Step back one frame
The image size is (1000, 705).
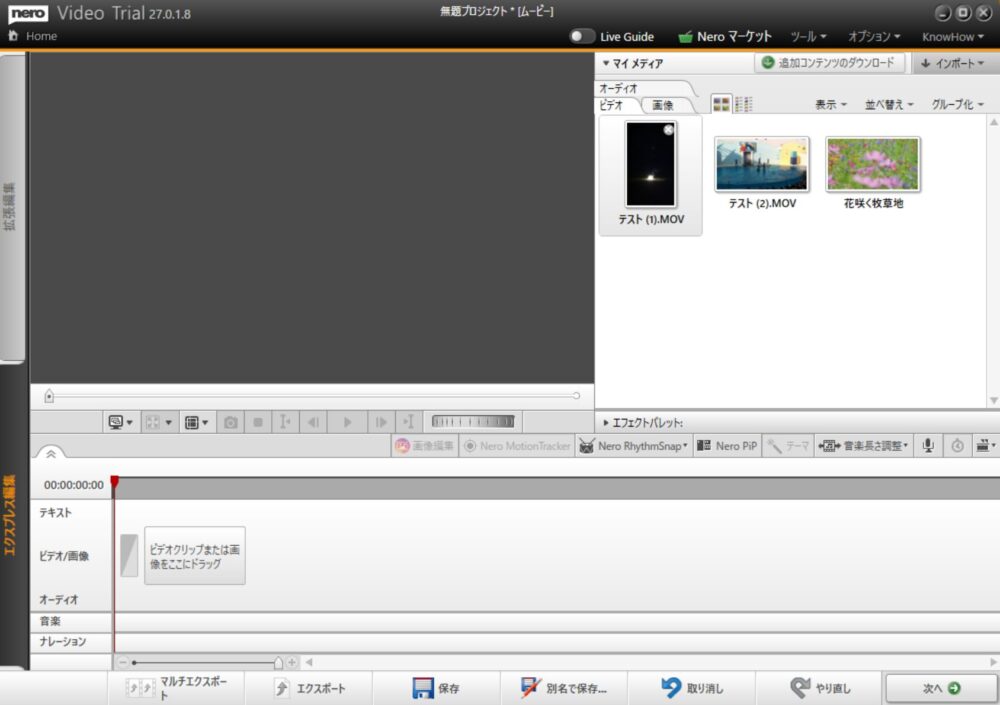pyautogui.click(x=313, y=422)
